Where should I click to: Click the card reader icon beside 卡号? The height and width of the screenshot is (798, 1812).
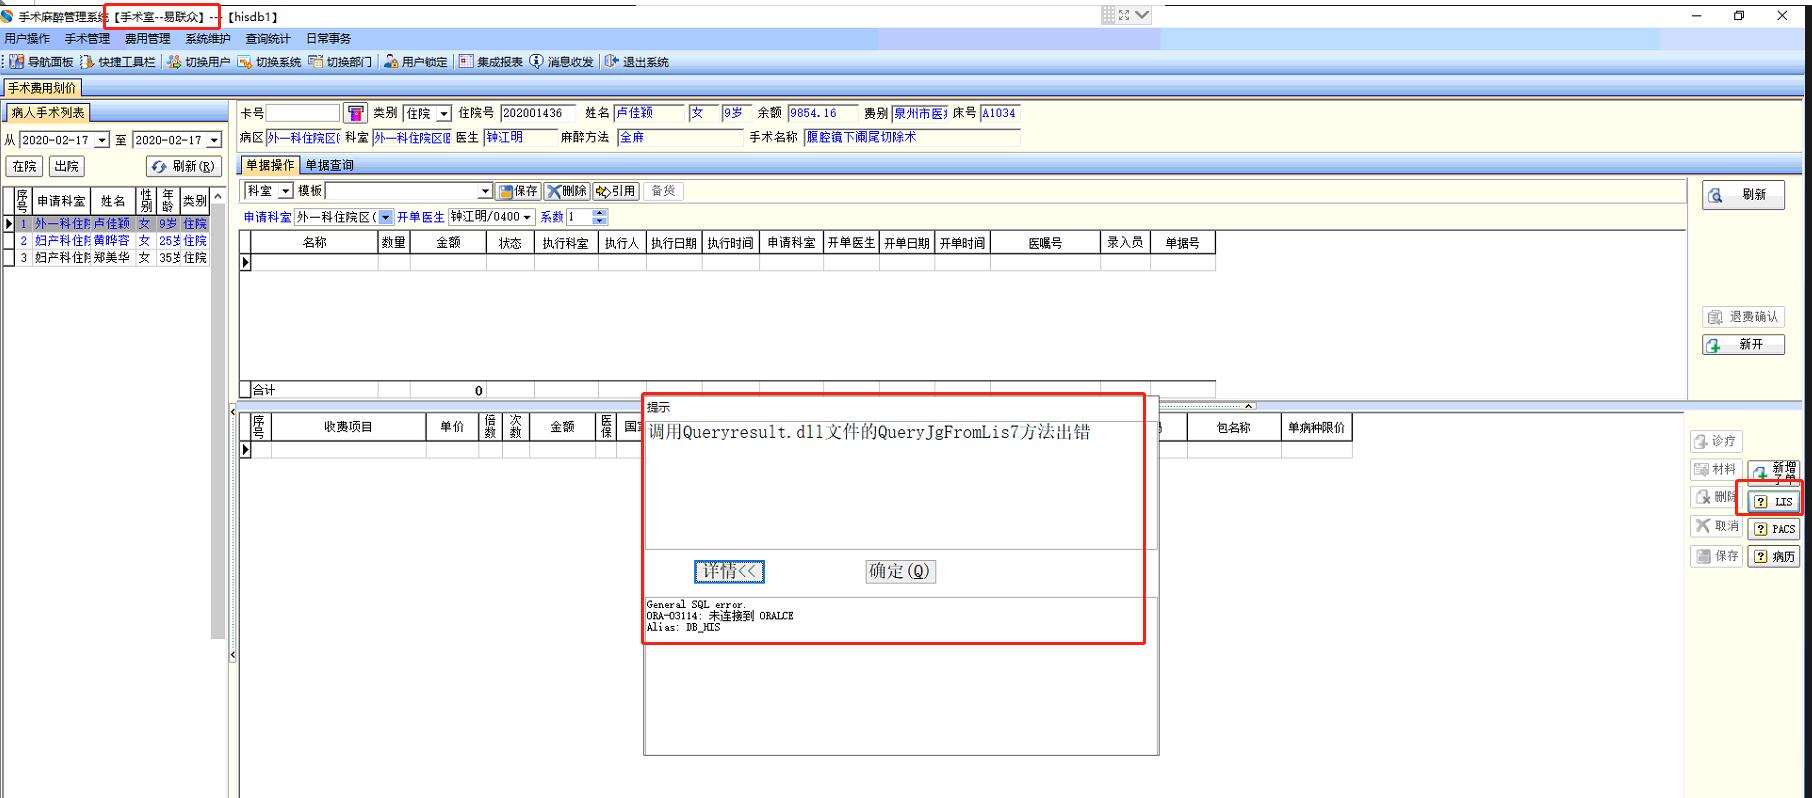355,113
